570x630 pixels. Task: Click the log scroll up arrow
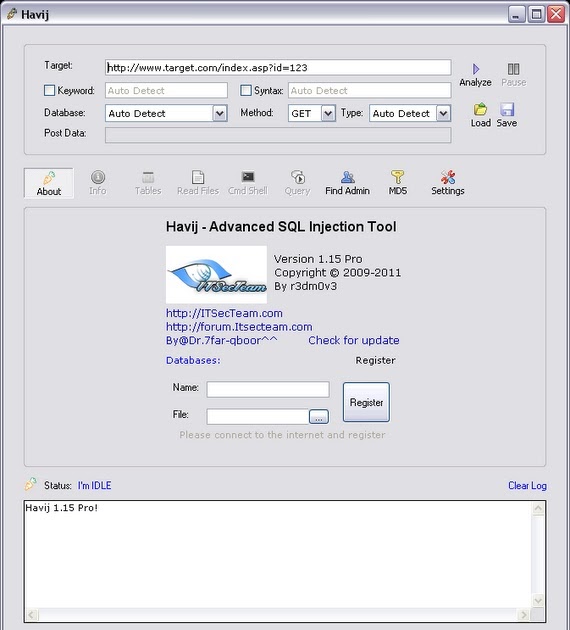tap(538, 509)
